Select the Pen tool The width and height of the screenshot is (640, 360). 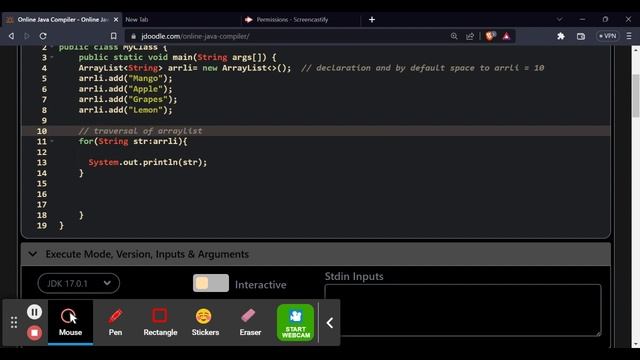(115, 322)
